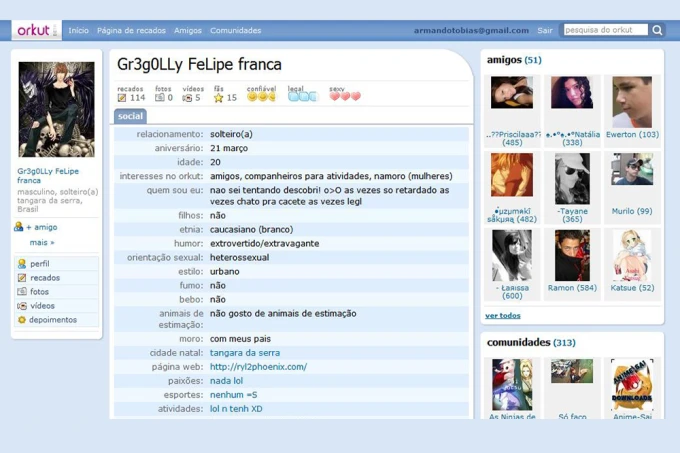Click the fotos camera icon in stats
The image size is (680, 453).
coord(159,98)
